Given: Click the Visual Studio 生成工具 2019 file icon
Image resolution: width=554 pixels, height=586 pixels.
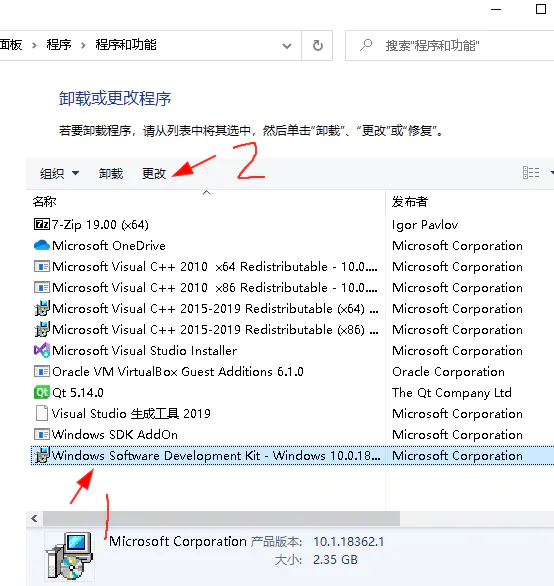Looking at the screenshot, I should (41, 413).
